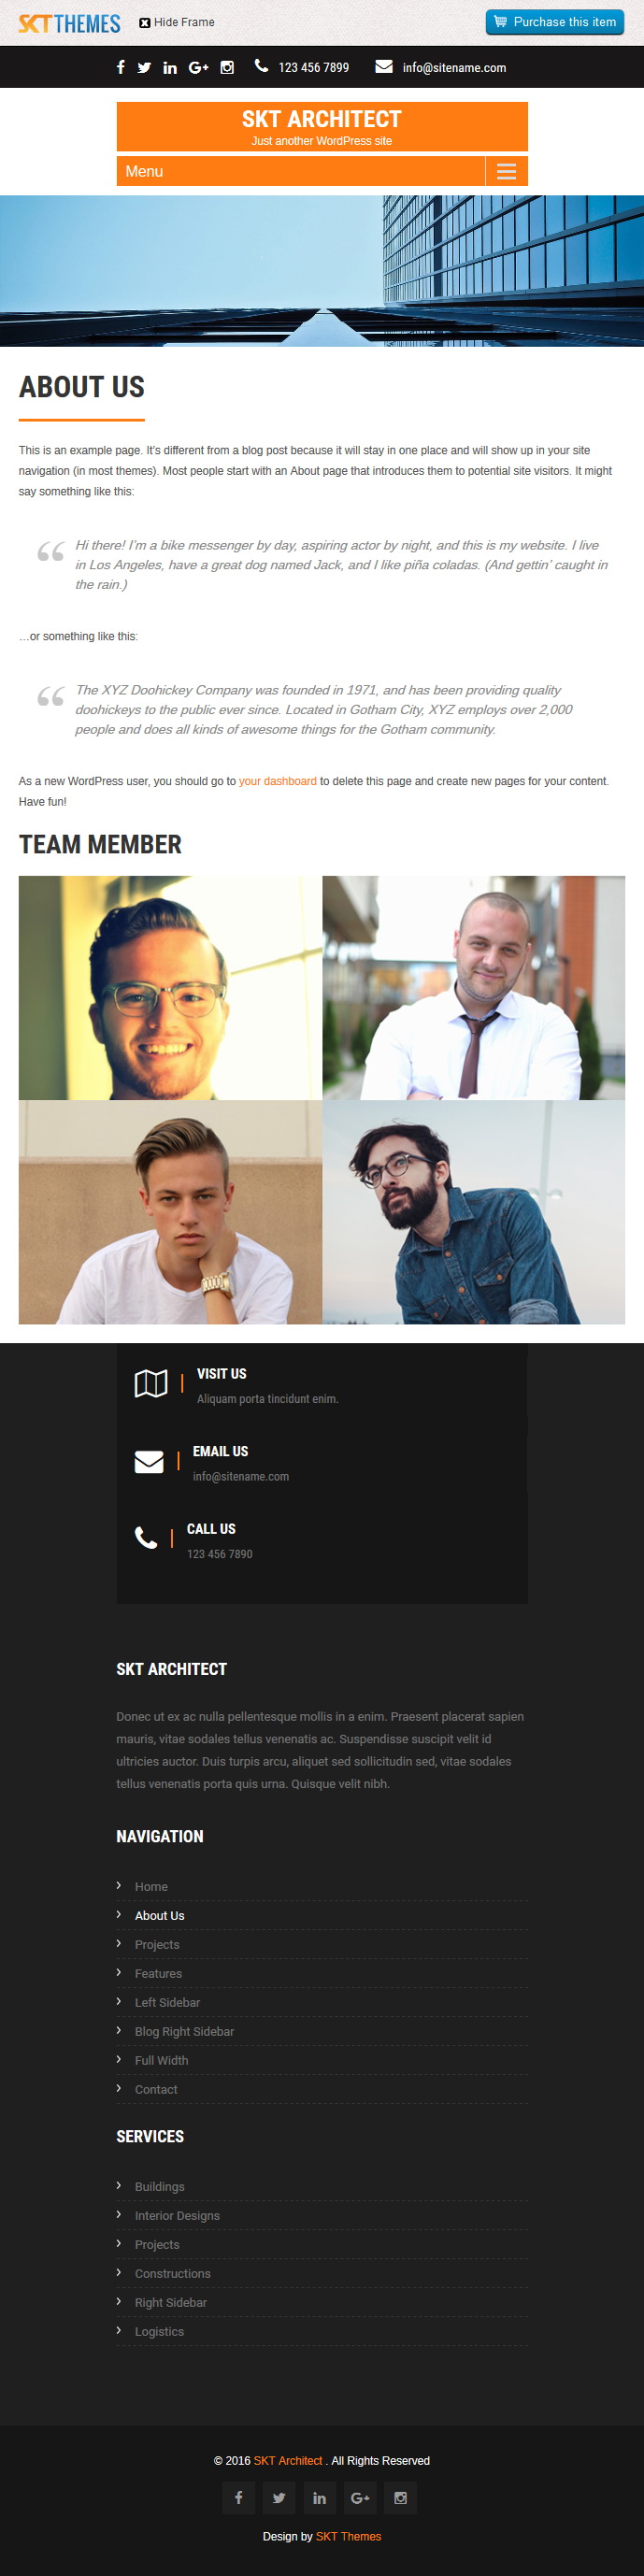Image resolution: width=644 pixels, height=2576 pixels.
Task: Click the footer Facebook square icon
Action: click(238, 2497)
